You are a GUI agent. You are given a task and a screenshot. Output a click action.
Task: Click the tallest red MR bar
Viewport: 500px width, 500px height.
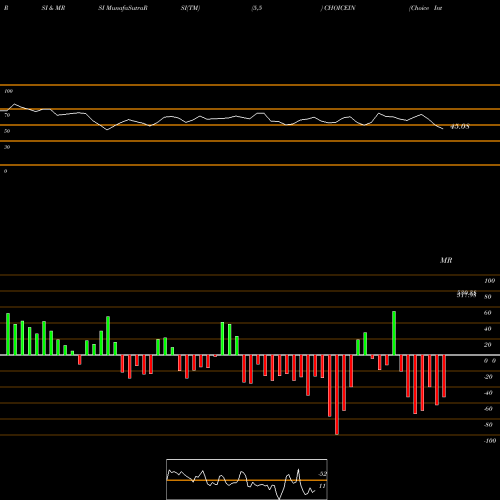point(337,395)
